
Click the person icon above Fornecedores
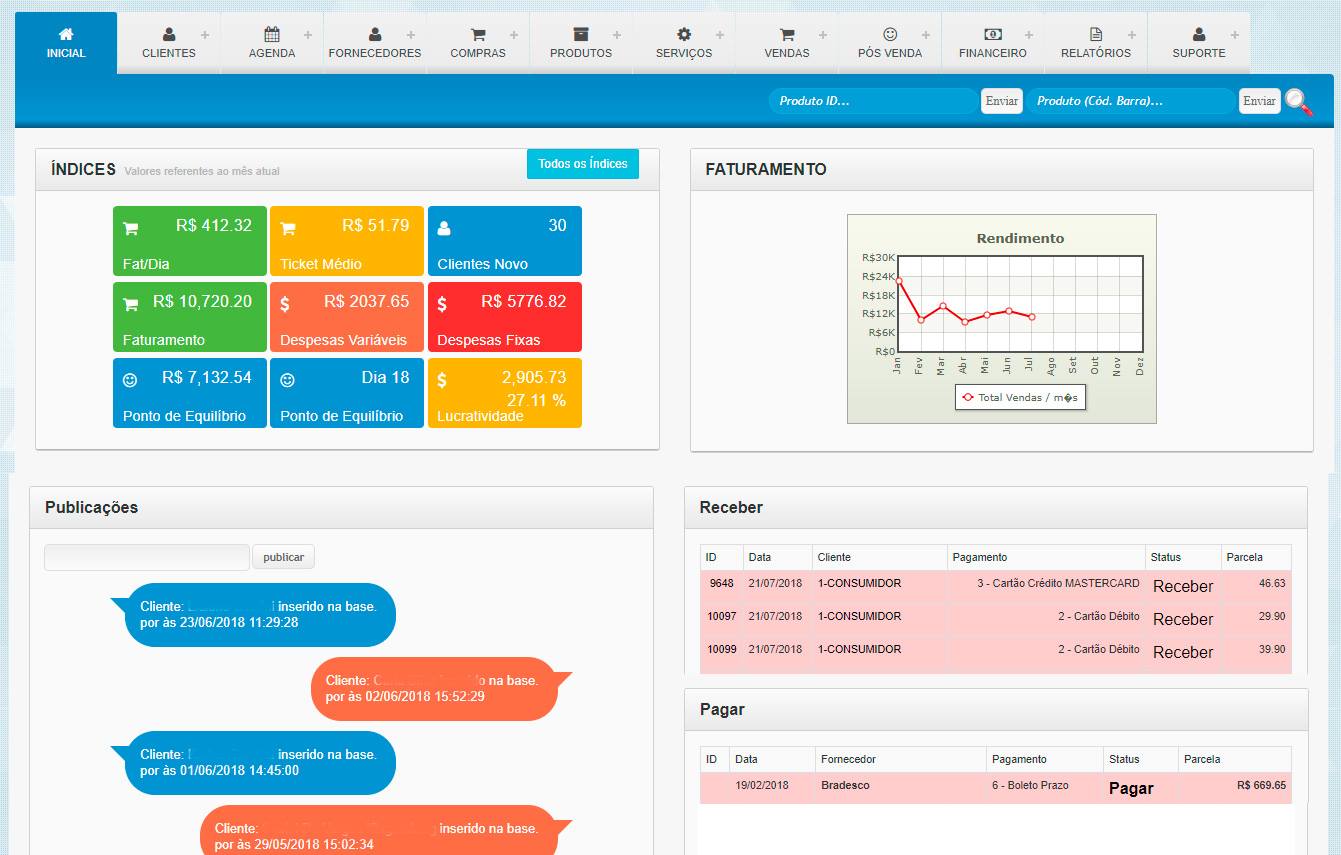pyautogui.click(x=375, y=34)
